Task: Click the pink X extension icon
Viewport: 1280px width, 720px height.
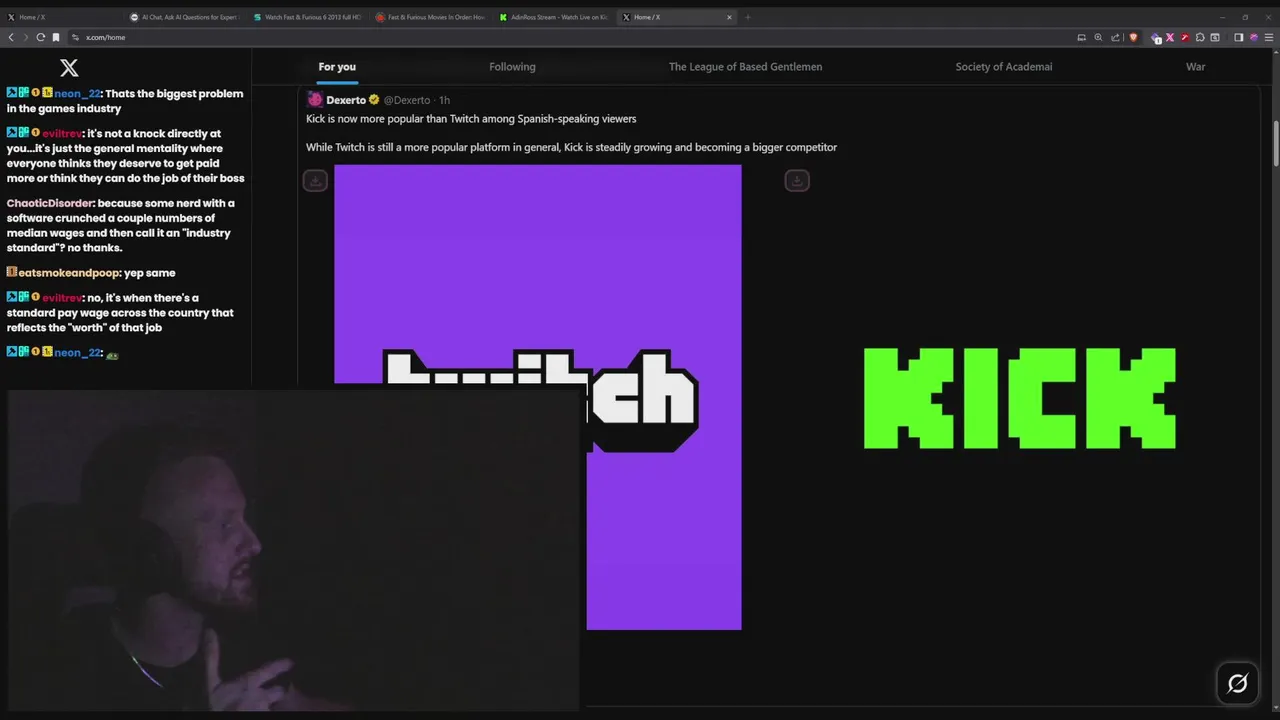Action: click(1171, 37)
